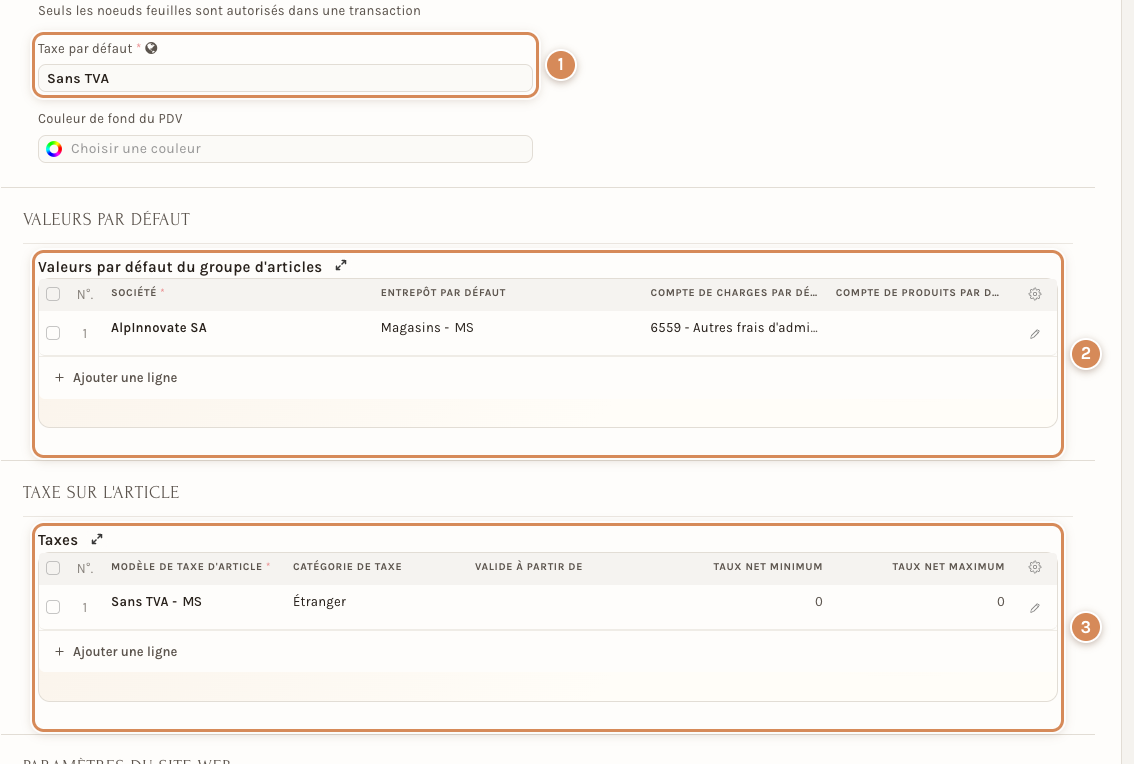Expand the Taxes table to fullscreen
Screen dimensions: 1134x764
coord(97,540)
